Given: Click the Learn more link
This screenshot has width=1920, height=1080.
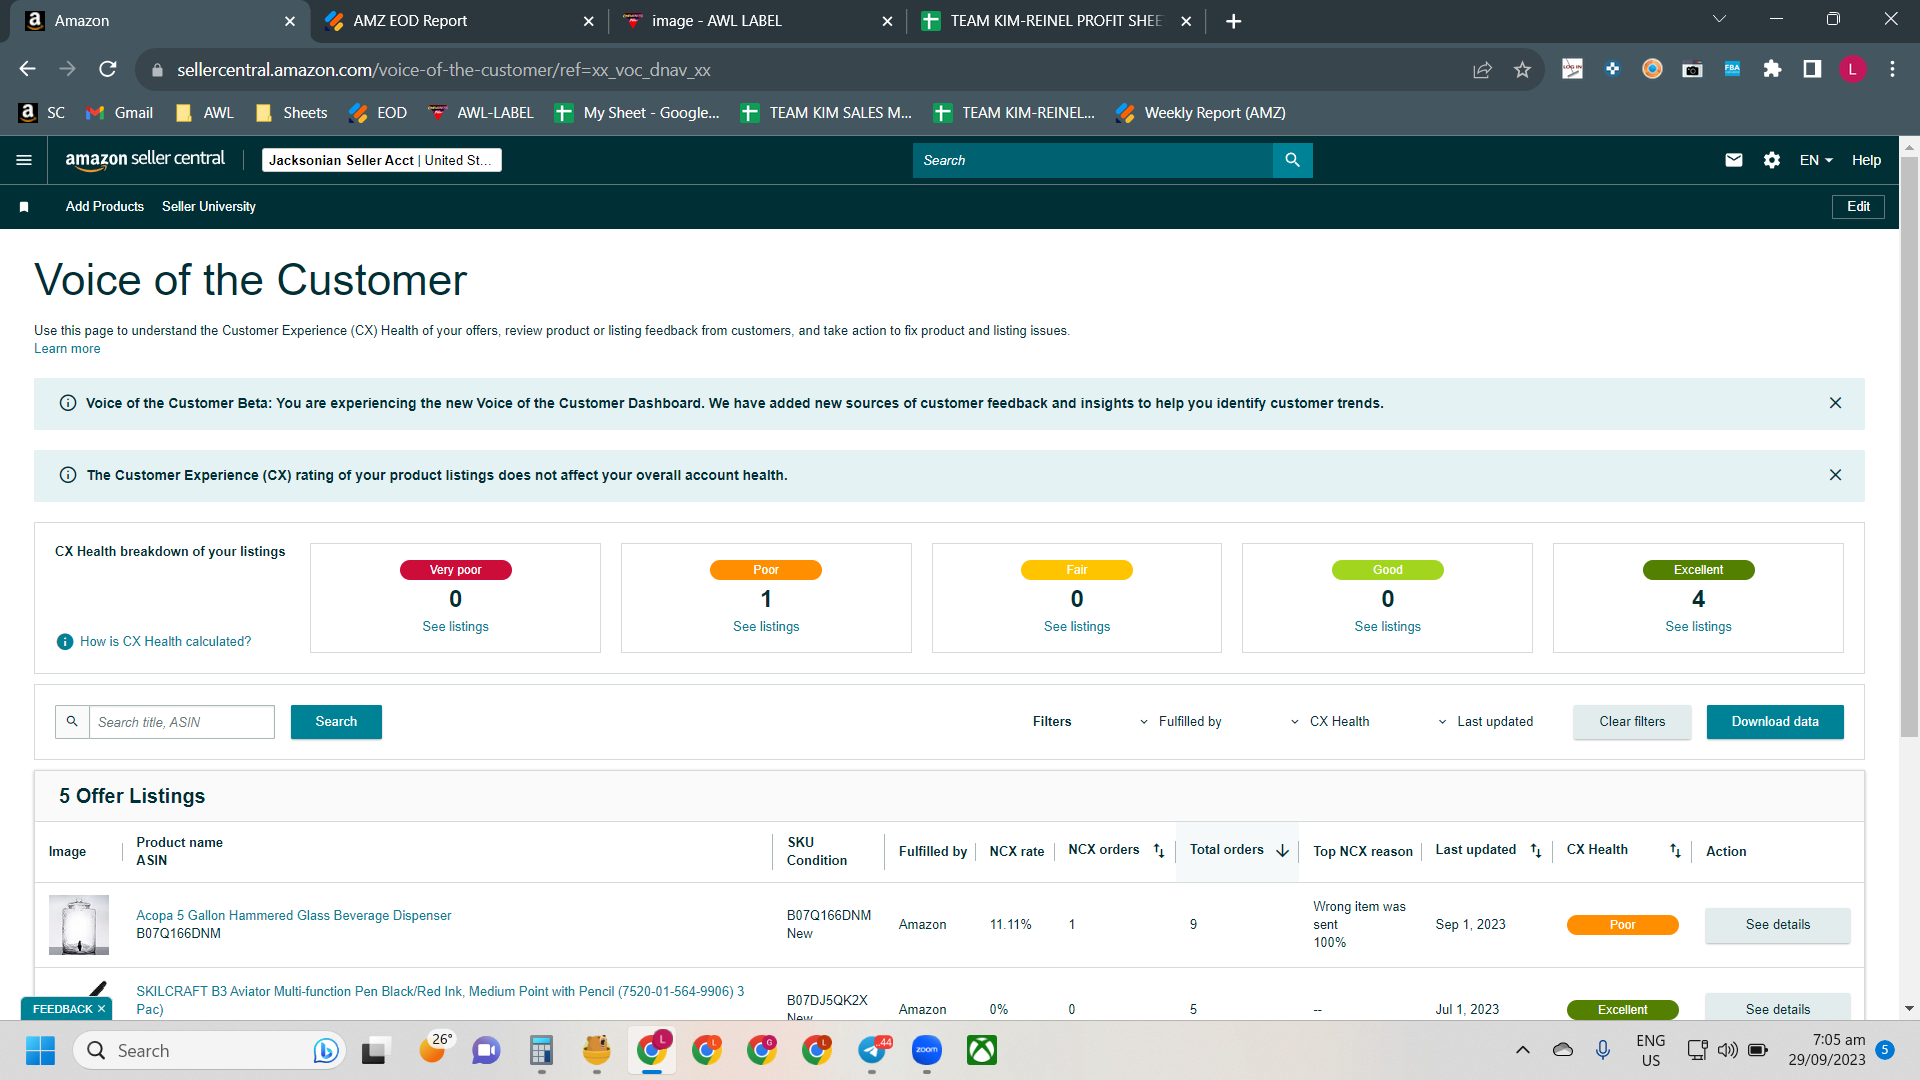Looking at the screenshot, I should (67, 349).
